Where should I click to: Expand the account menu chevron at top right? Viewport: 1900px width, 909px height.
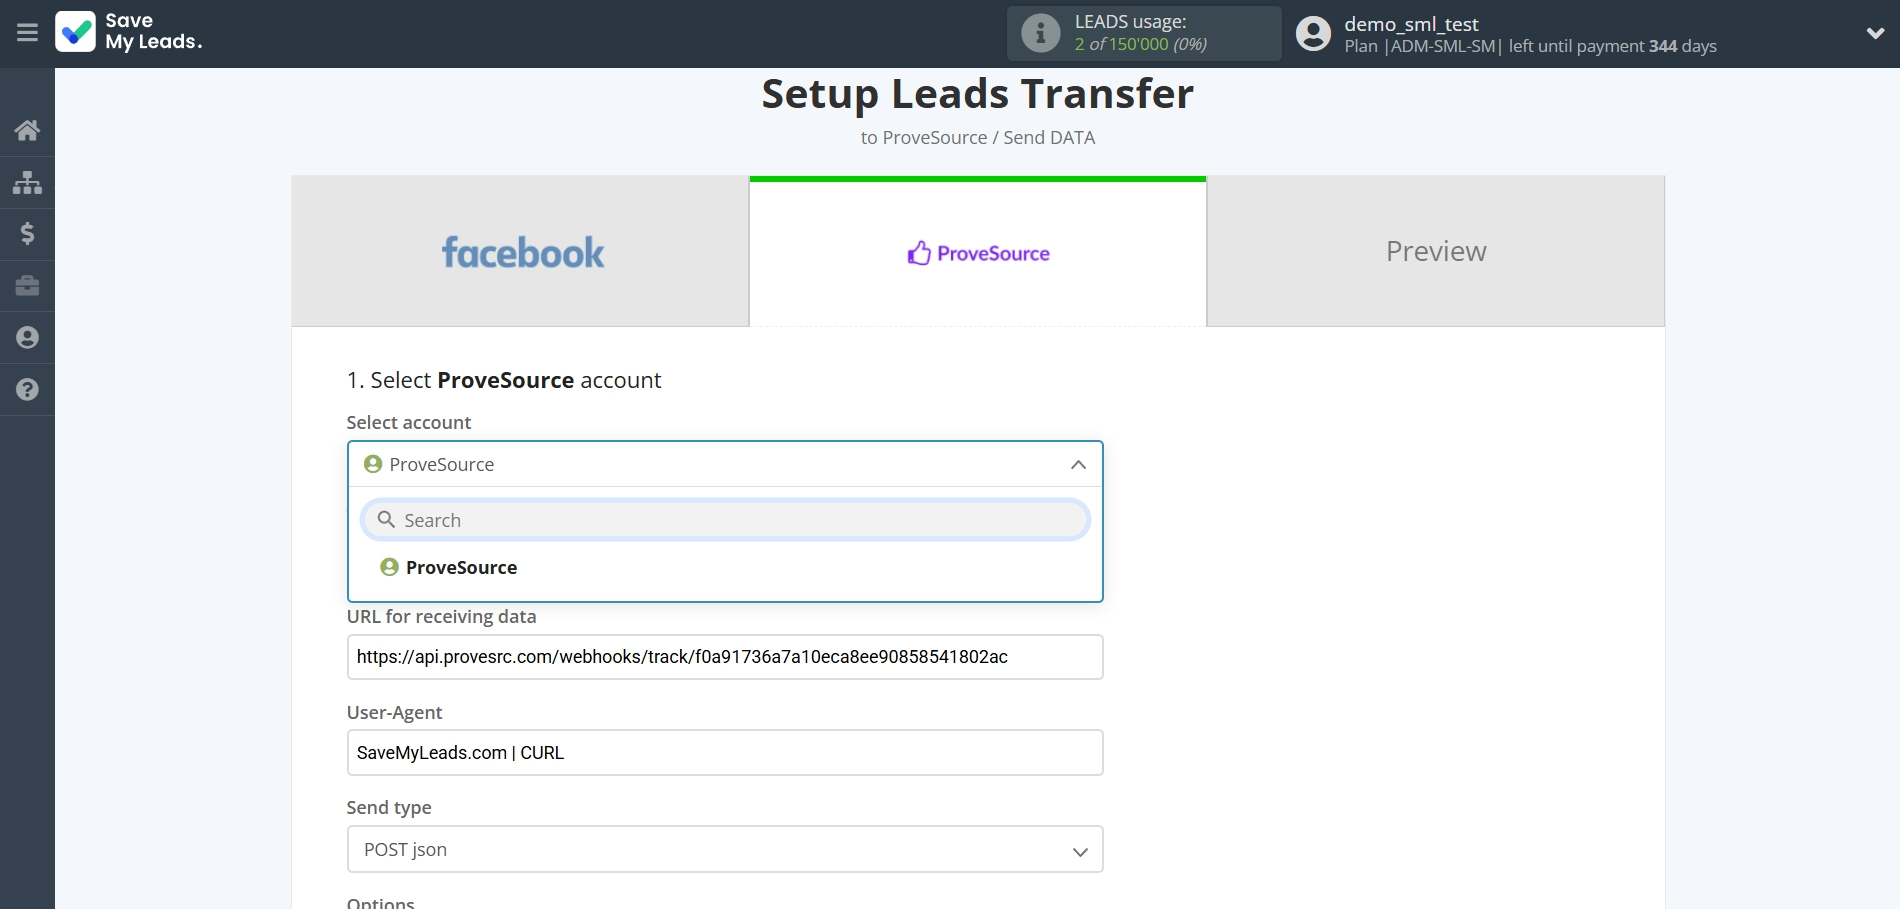(x=1876, y=32)
